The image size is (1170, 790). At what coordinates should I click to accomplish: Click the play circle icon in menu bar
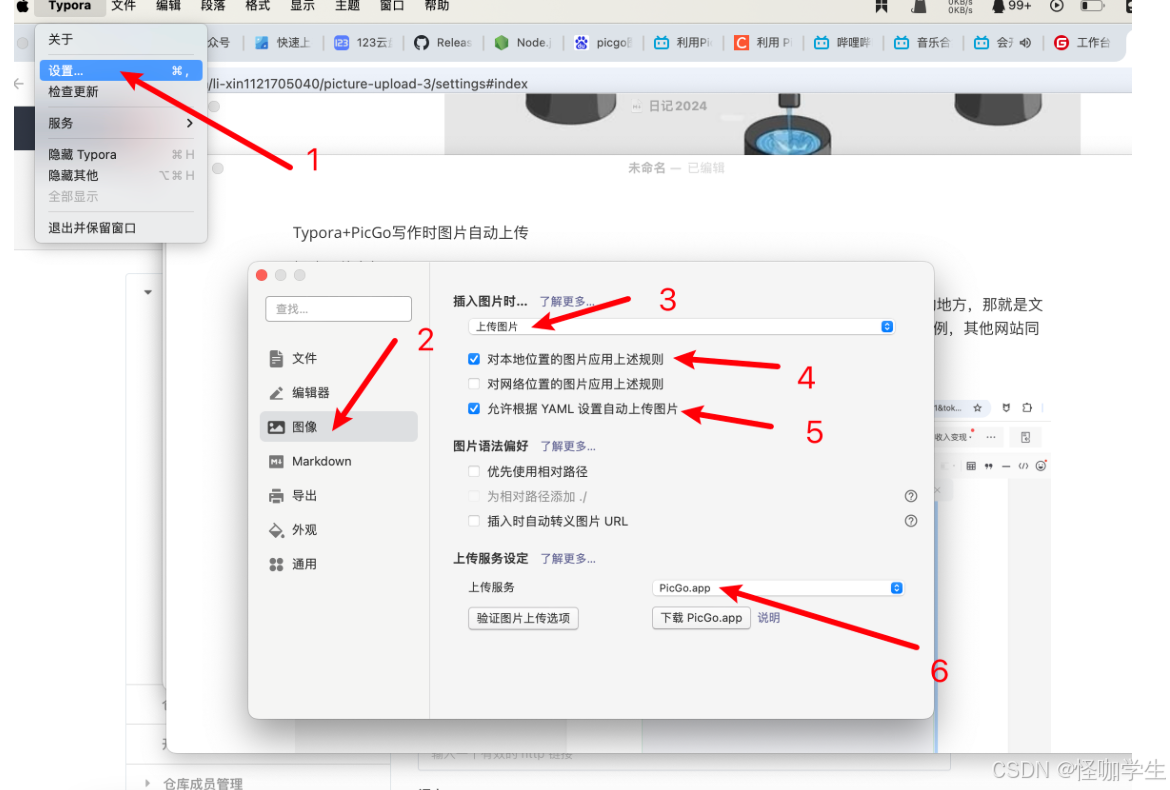[1057, 6]
